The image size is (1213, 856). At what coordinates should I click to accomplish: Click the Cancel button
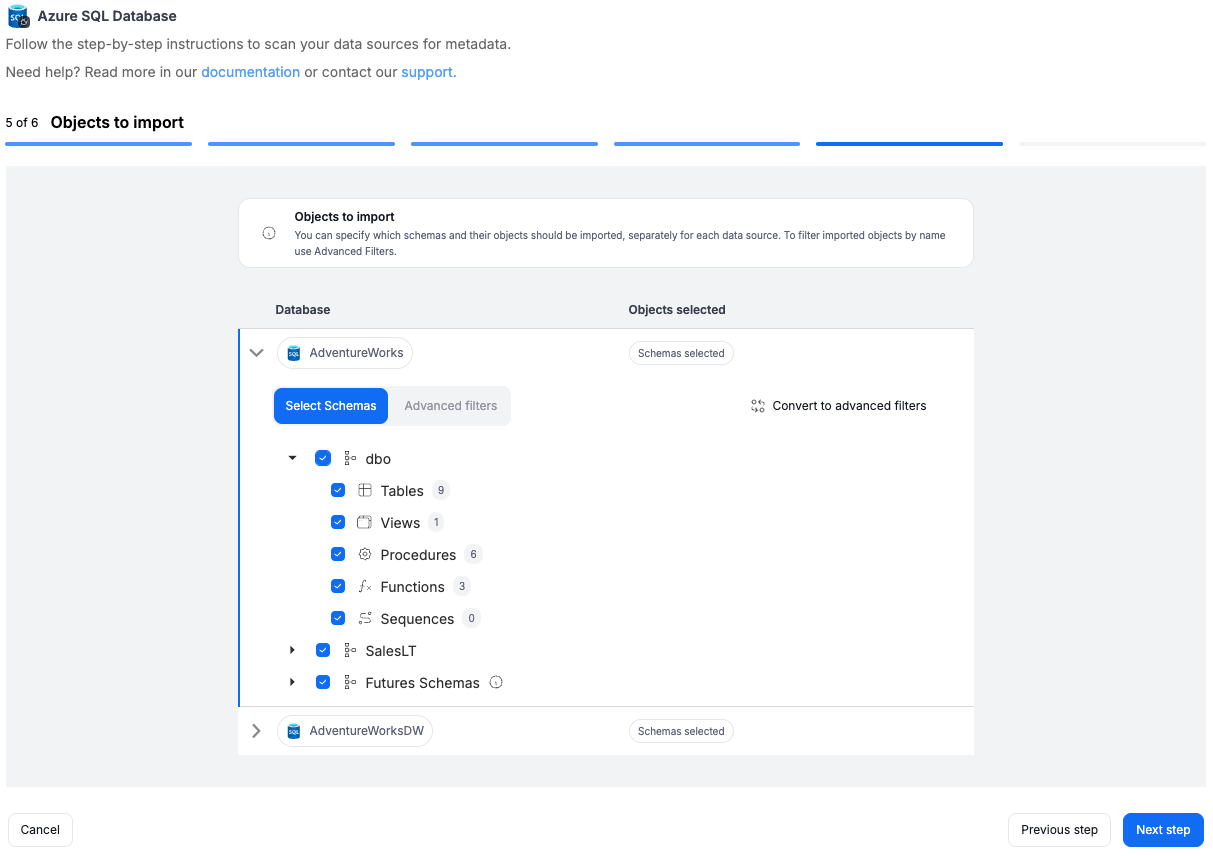tap(40, 830)
